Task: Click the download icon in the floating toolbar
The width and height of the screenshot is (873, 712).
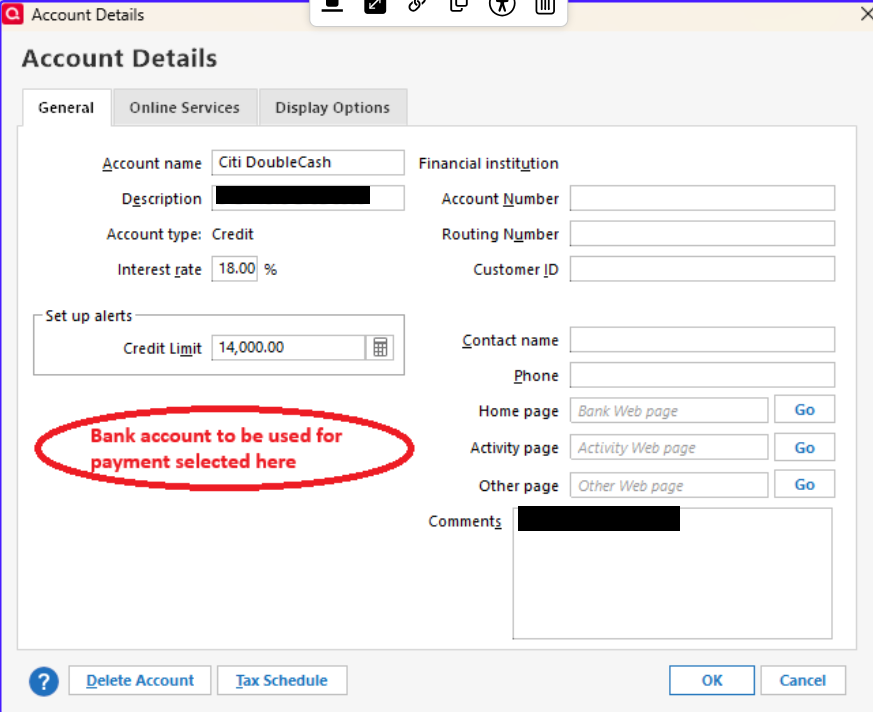Action: (332, 6)
